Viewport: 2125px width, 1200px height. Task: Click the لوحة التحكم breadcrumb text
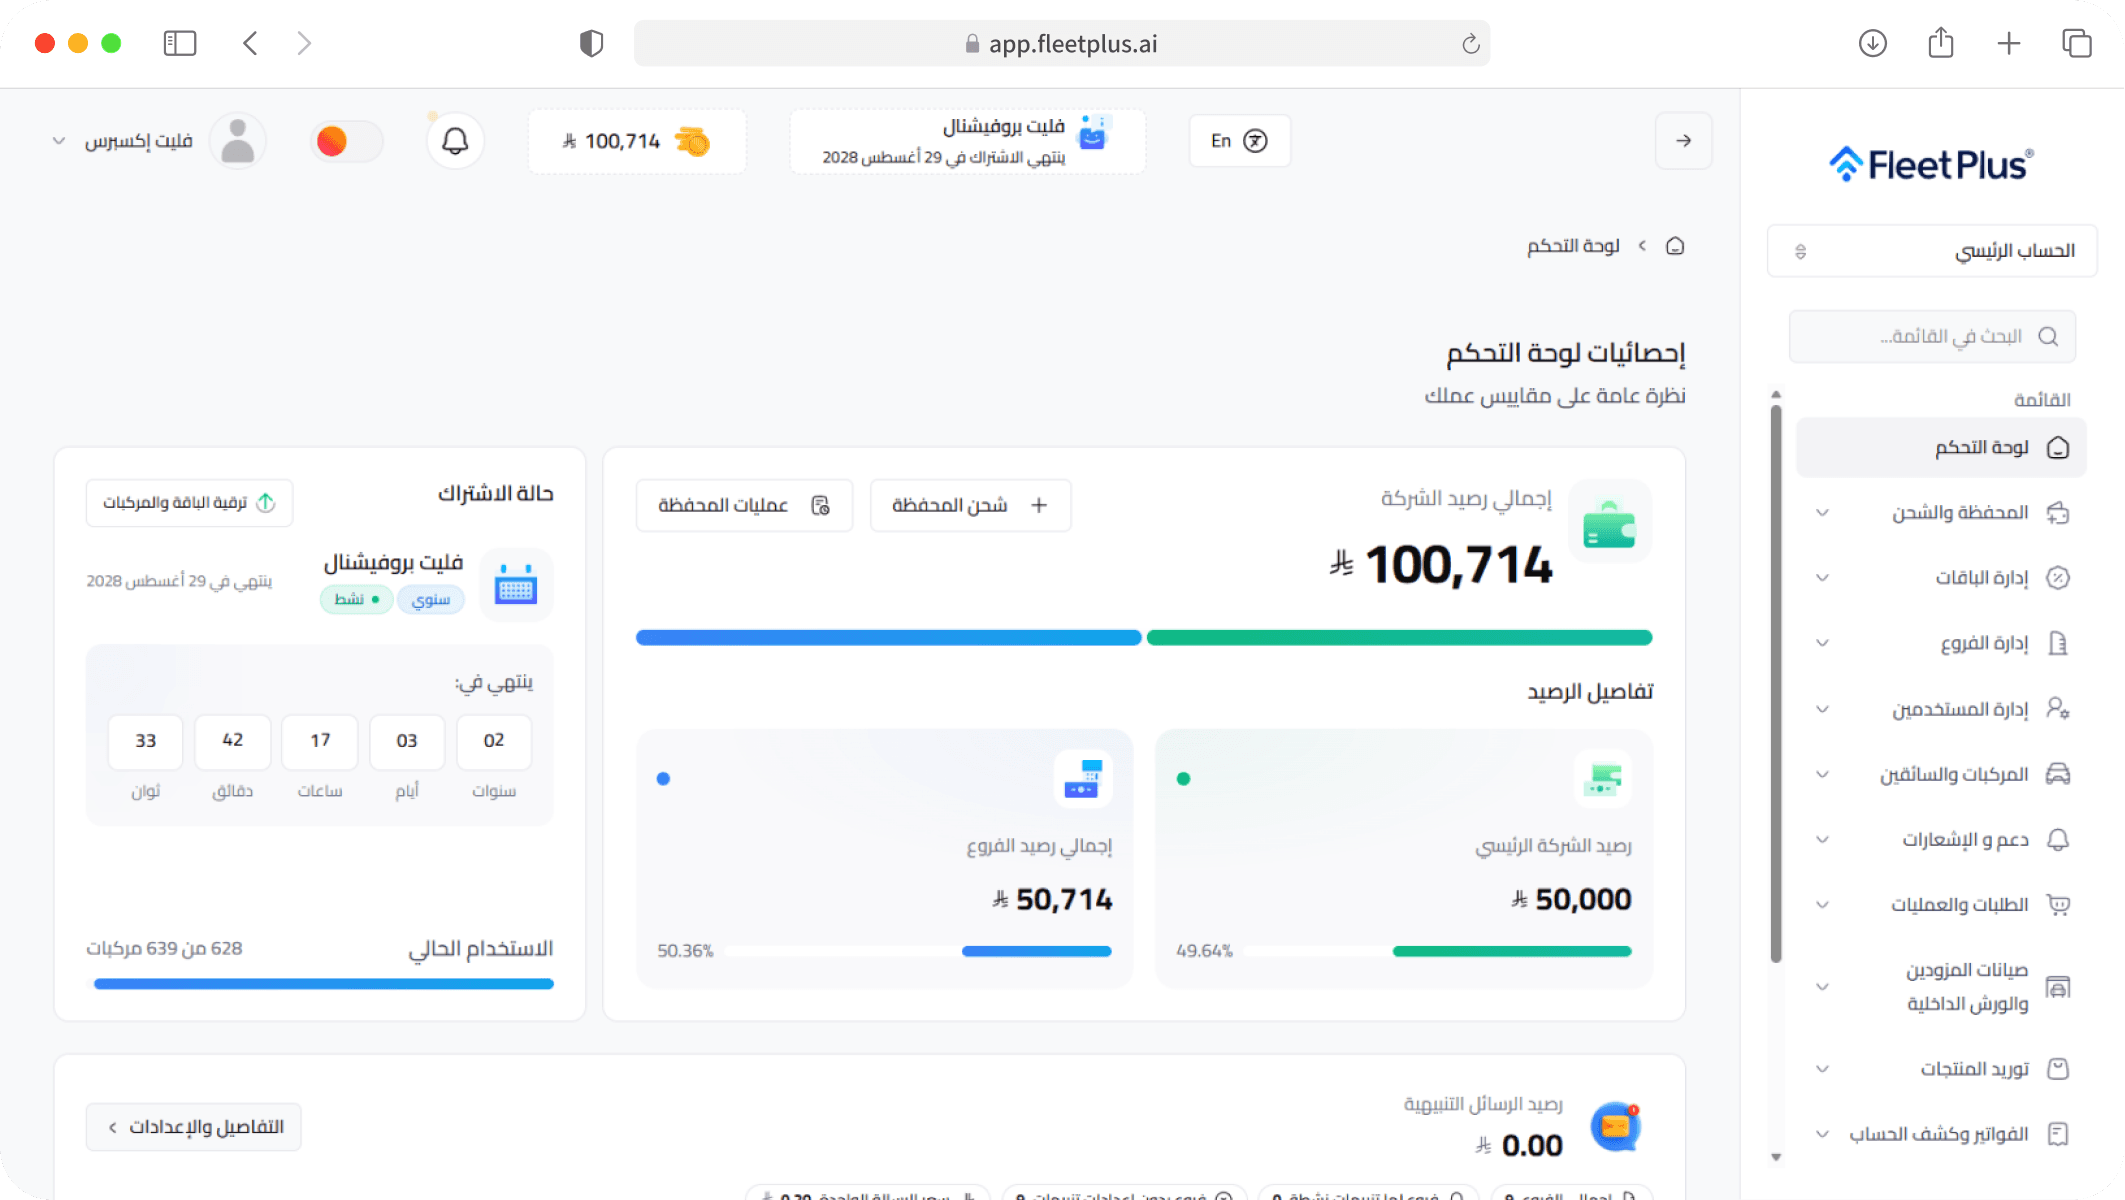[x=1573, y=246]
